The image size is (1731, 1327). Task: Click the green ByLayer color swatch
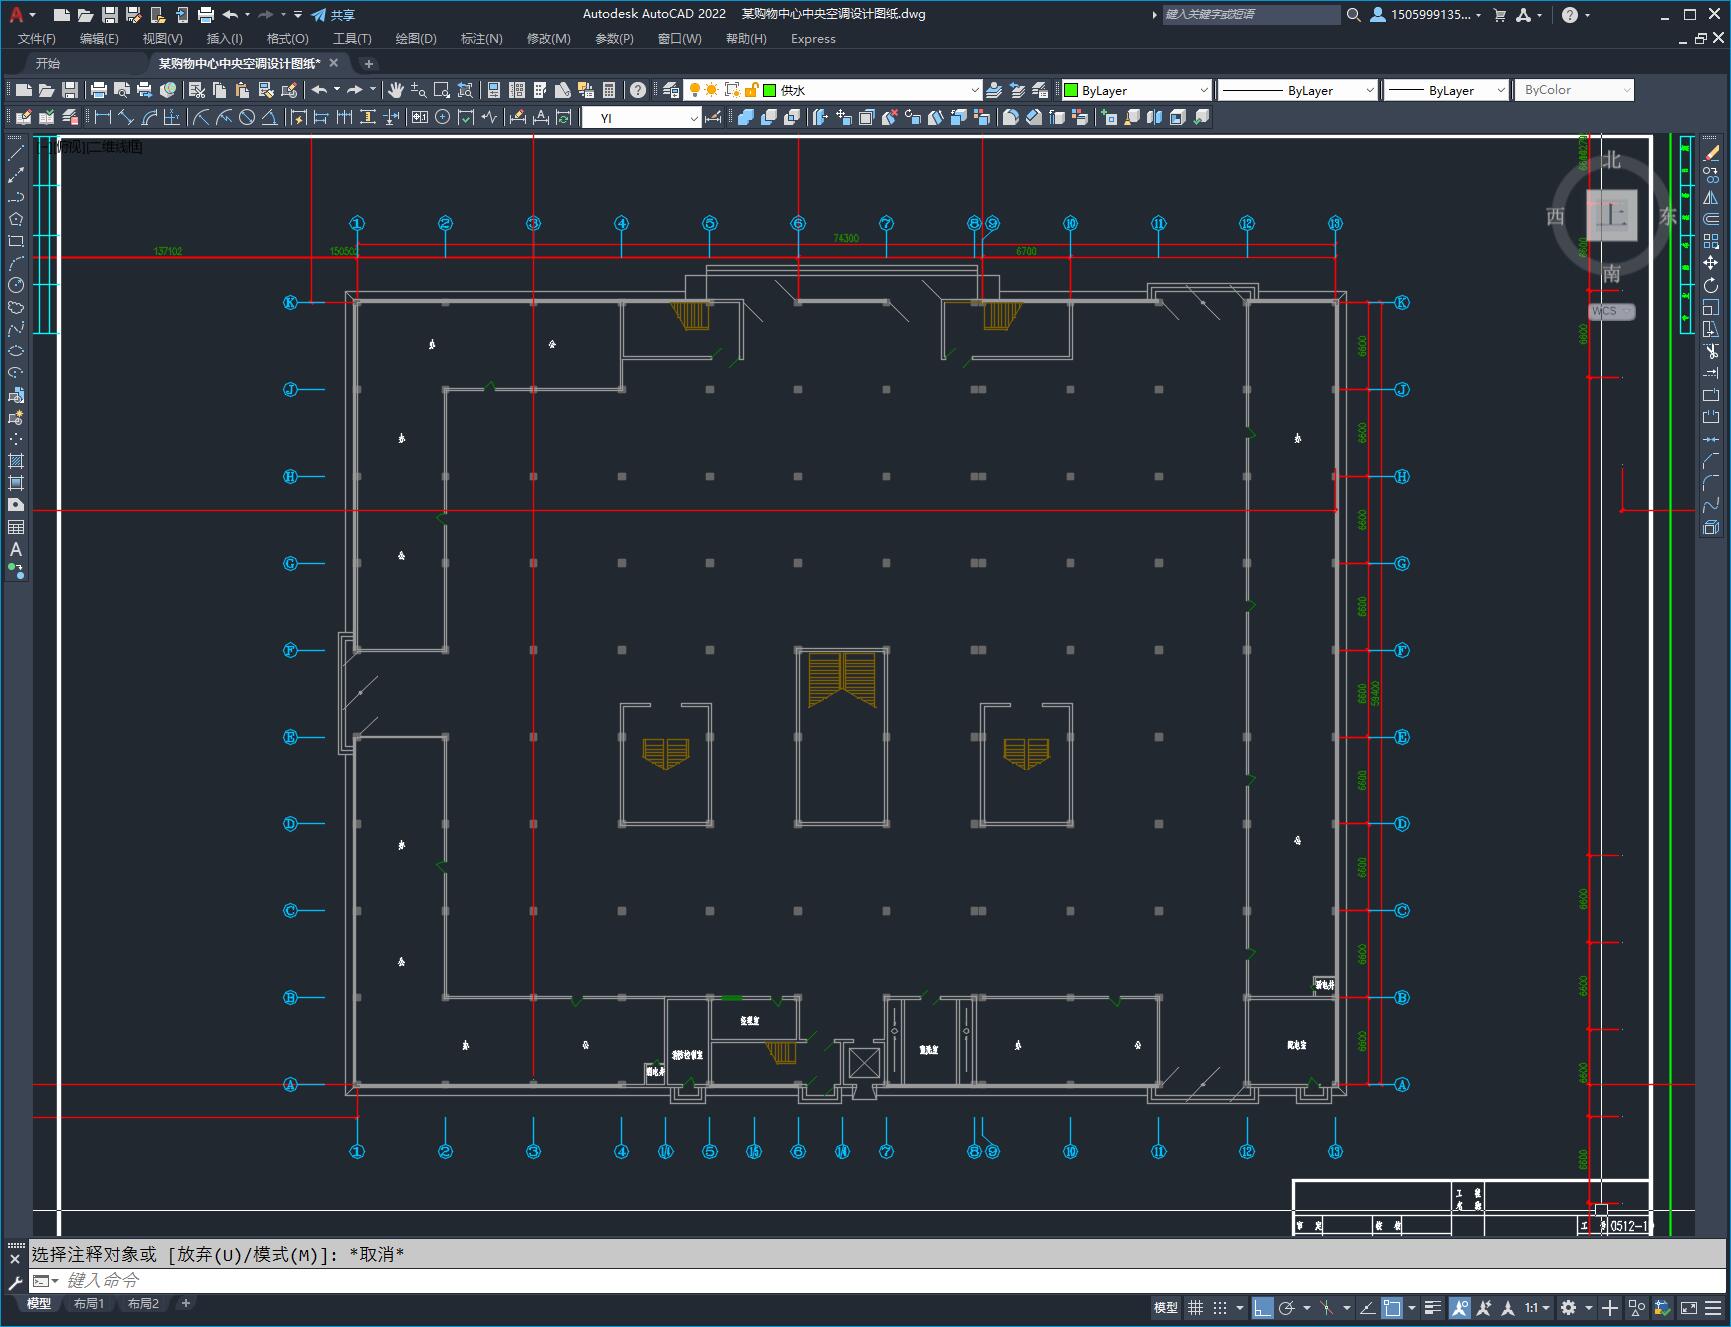tap(1071, 90)
